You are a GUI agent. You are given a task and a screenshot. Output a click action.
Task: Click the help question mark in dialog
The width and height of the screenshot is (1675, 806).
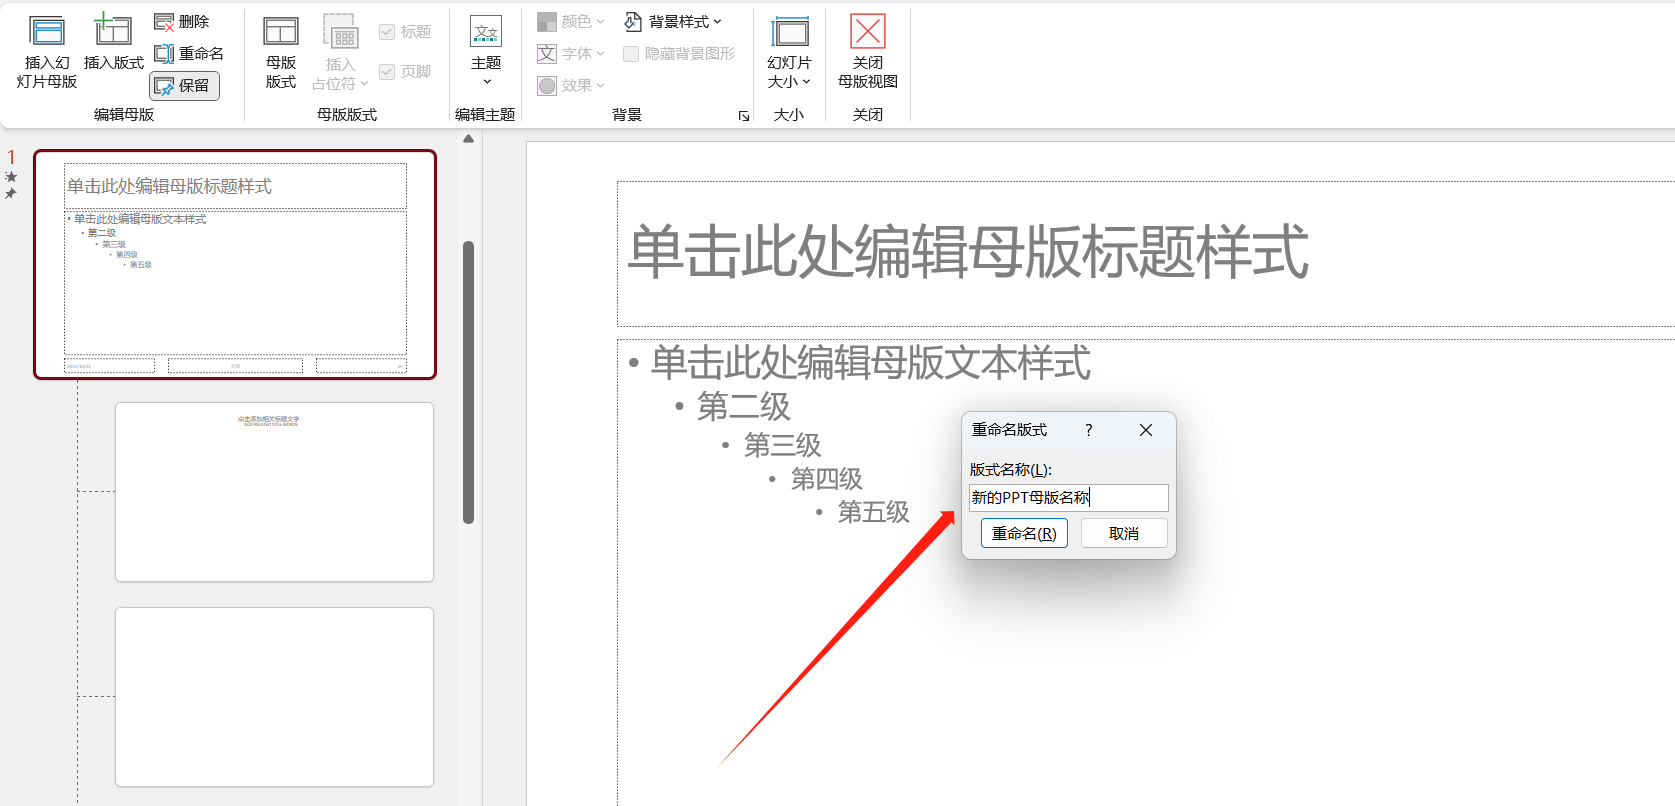pos(1089,430)
